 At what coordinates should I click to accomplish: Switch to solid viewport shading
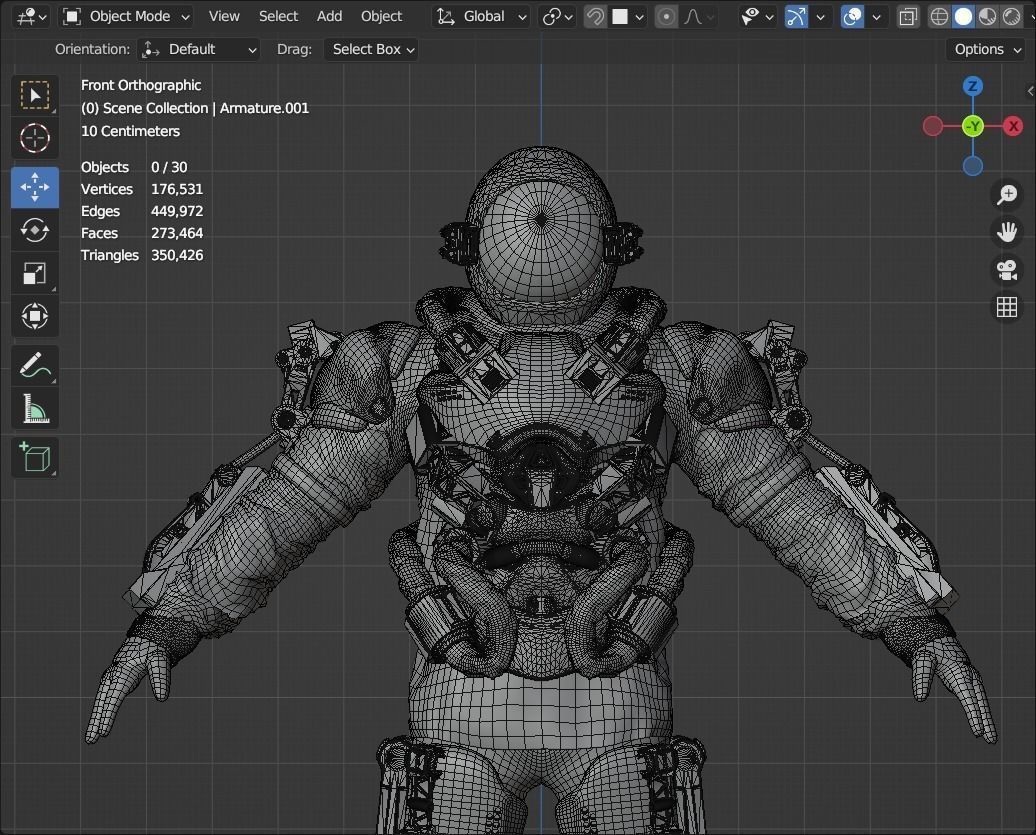click(x=963, y=17)
